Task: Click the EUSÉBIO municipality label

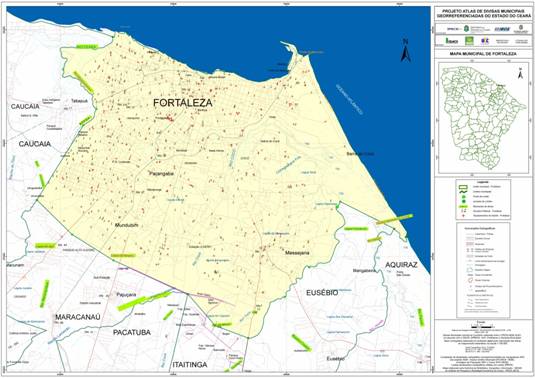Action: pos(322,293)
